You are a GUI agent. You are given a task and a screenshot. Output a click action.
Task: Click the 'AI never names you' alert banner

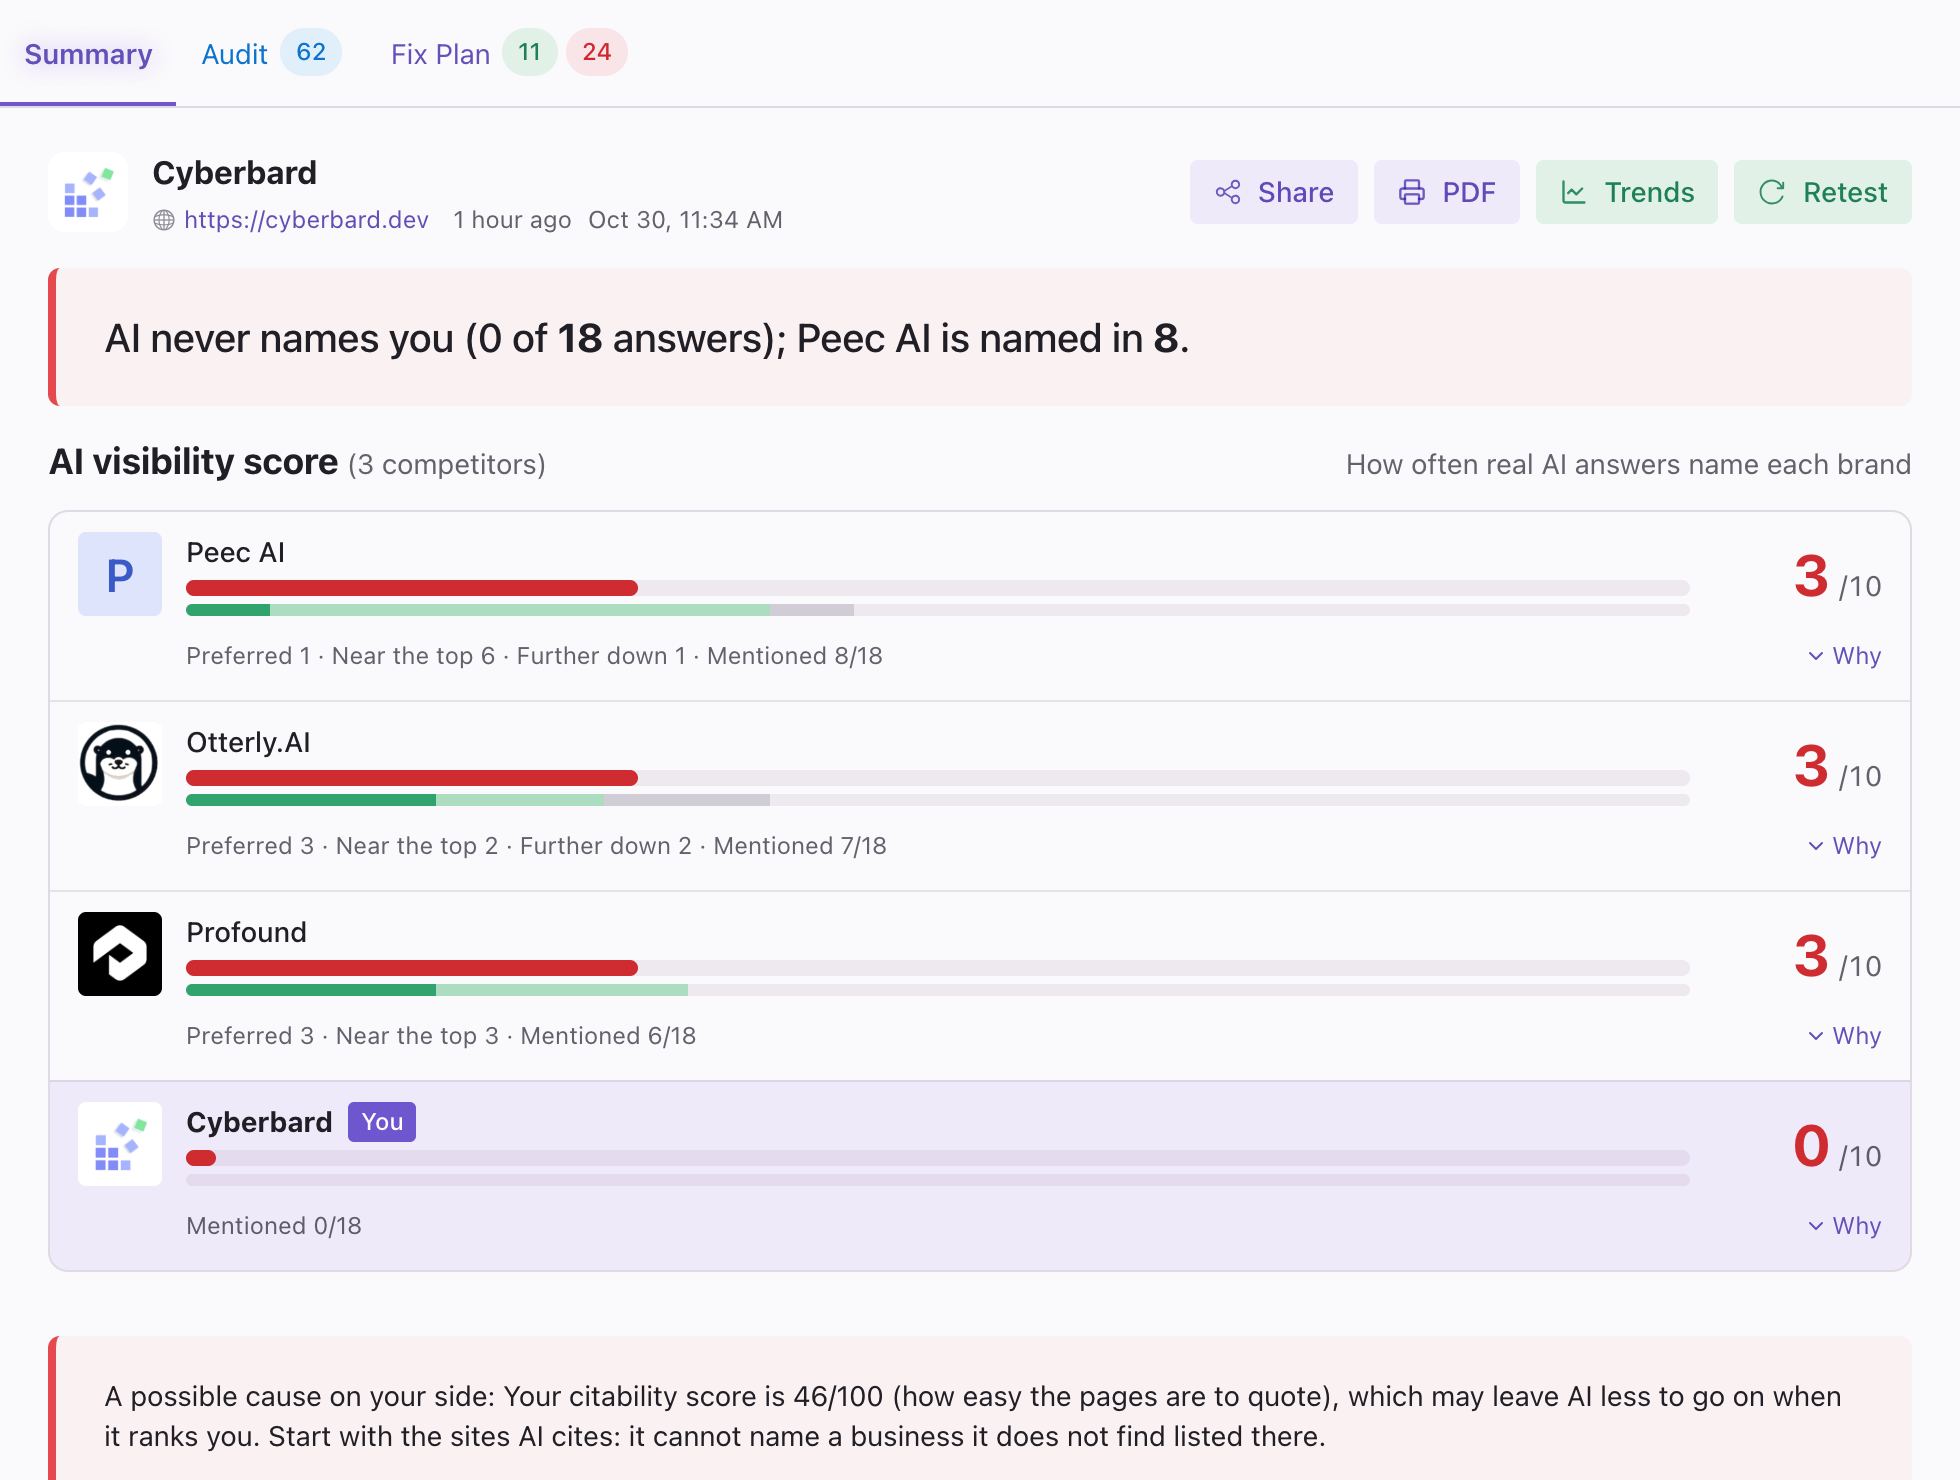coord(980,337)
